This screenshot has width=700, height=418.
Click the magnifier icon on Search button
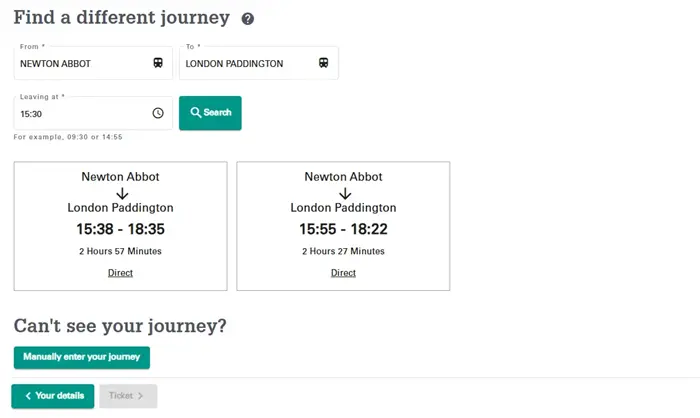click(196, 112)
